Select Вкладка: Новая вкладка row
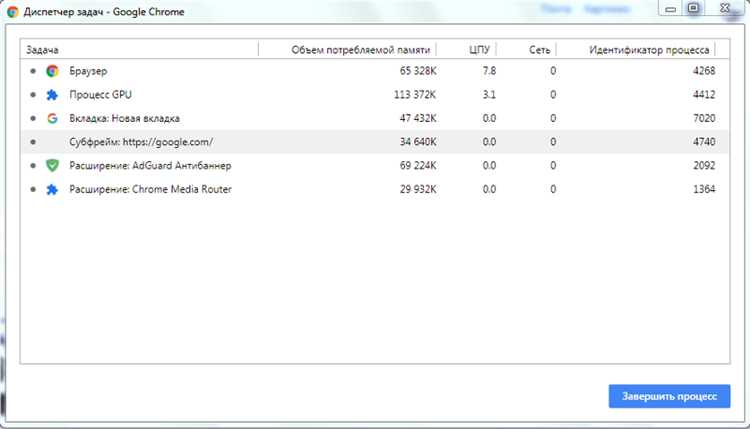 pos(375,118)
